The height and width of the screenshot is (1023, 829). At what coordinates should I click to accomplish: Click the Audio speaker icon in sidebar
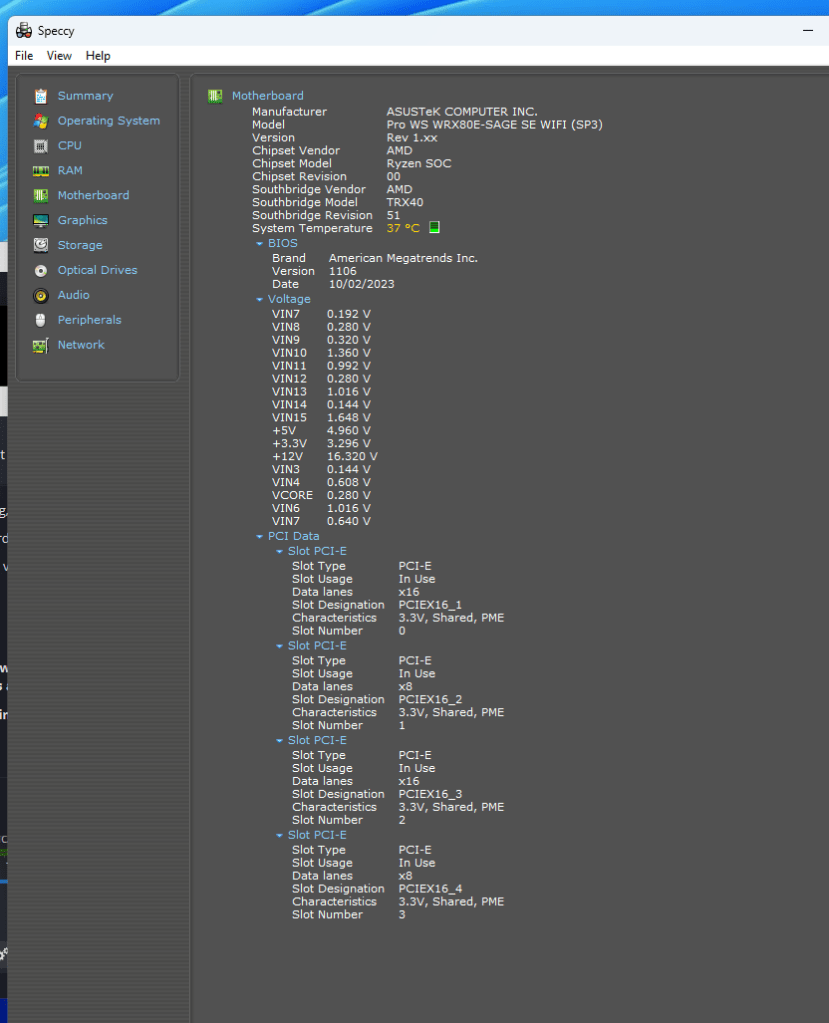tap(40, 296)
